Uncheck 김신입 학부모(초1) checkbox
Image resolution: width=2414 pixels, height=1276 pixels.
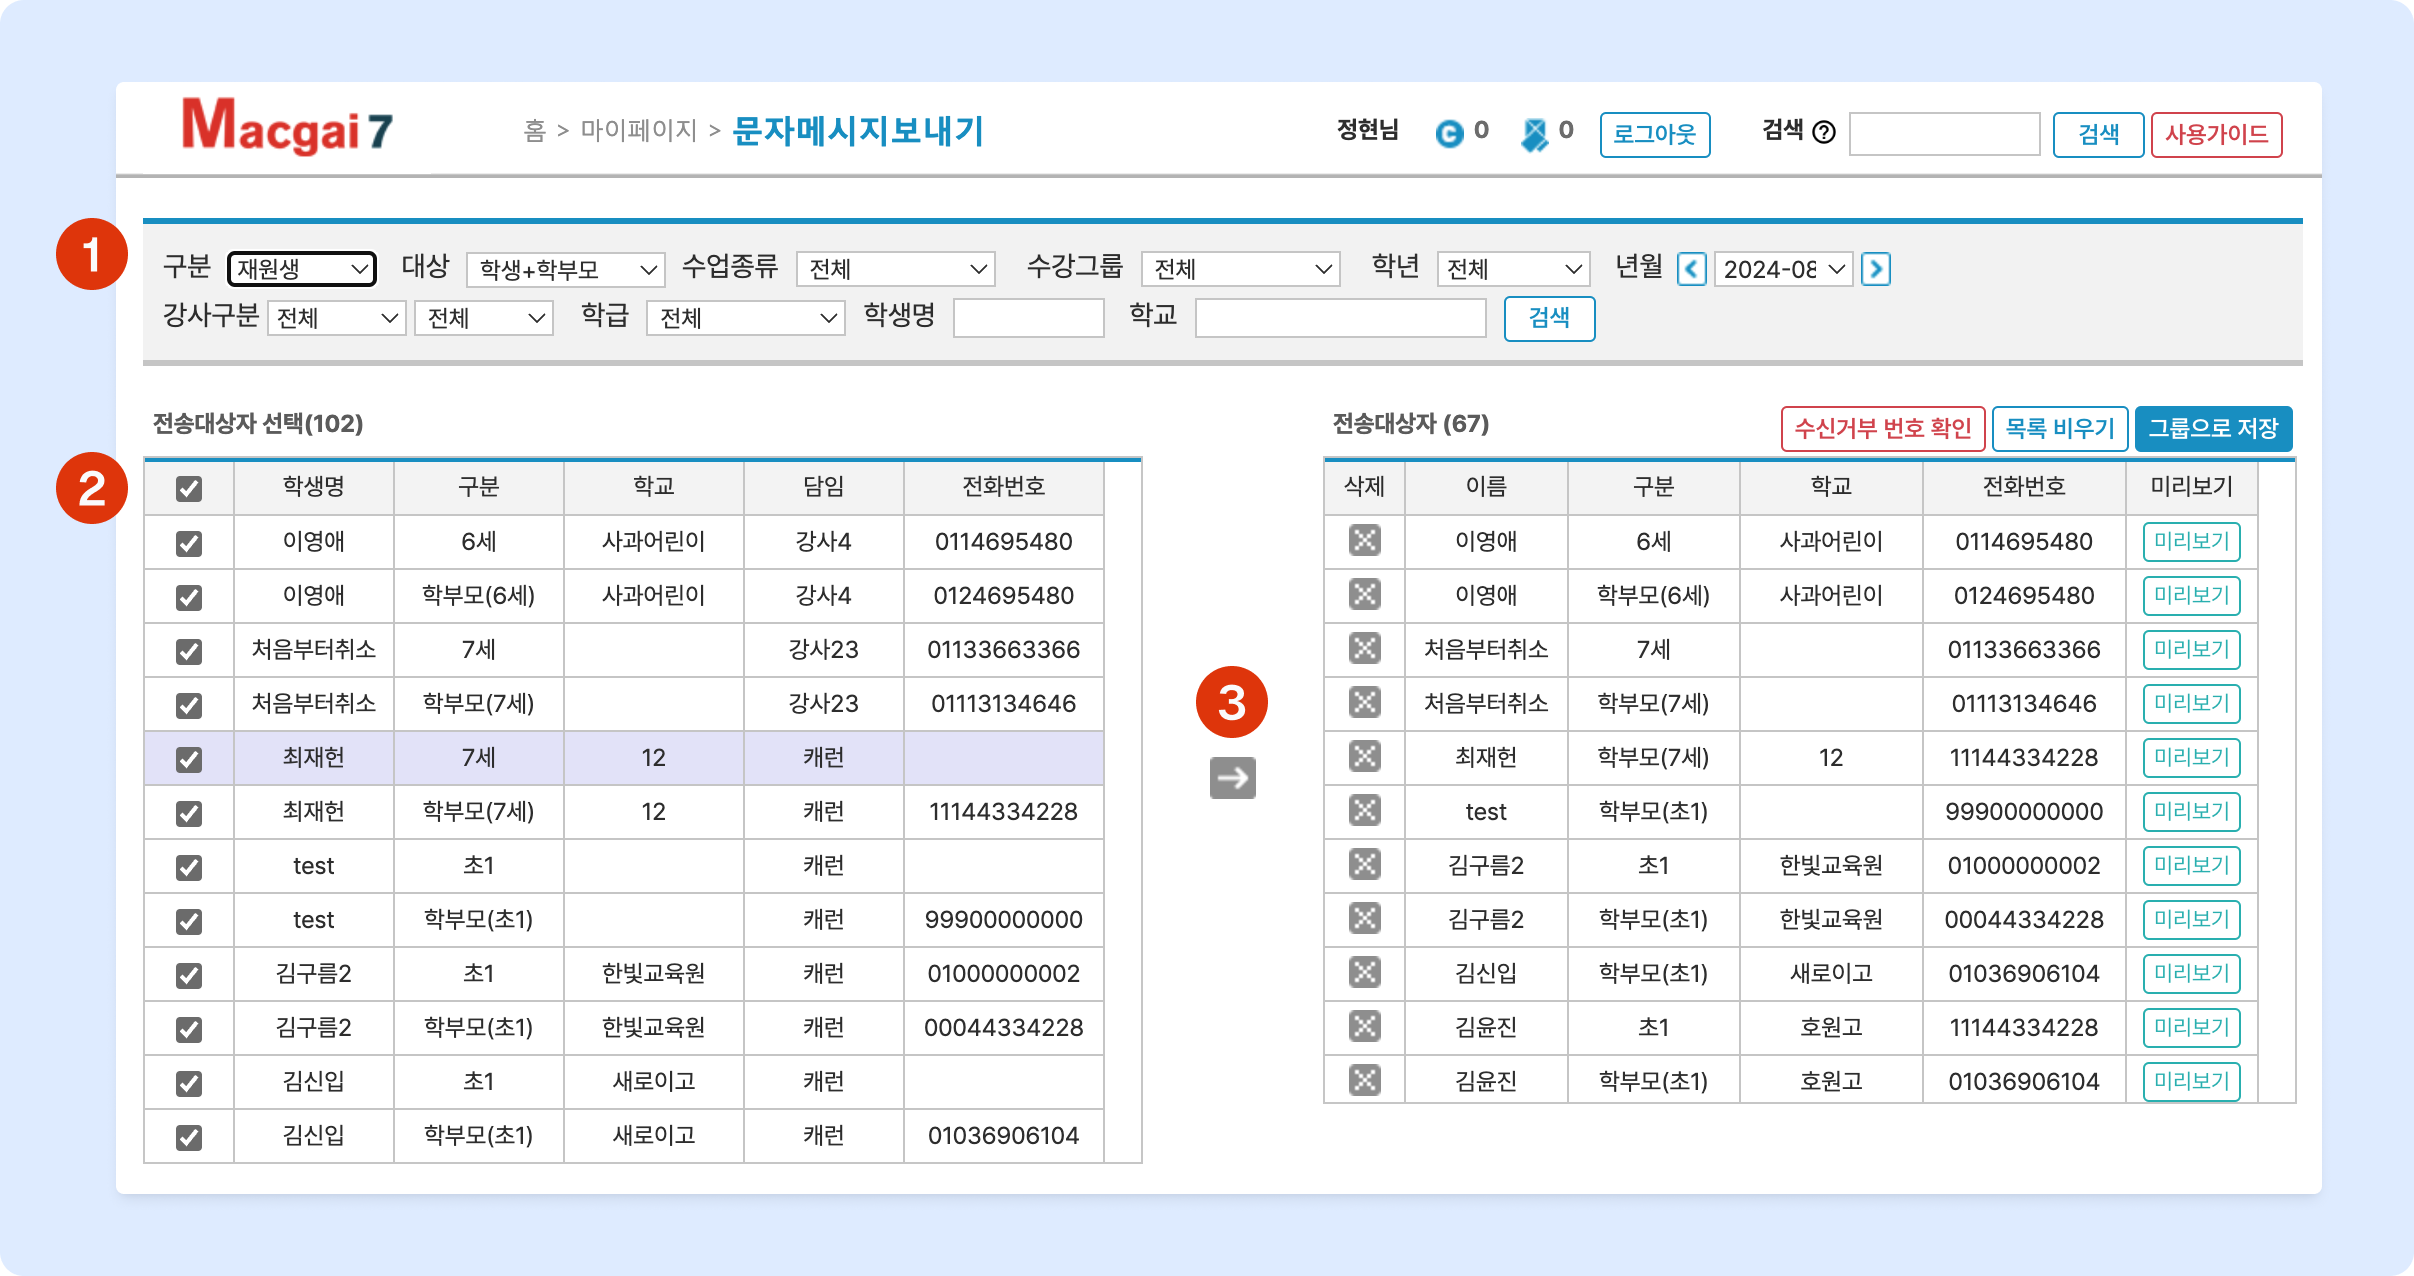coord(189,1137)
